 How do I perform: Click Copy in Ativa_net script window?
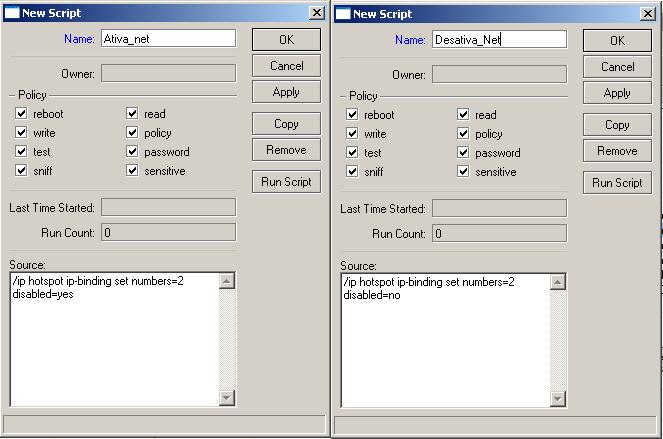(x=286, y=124)
